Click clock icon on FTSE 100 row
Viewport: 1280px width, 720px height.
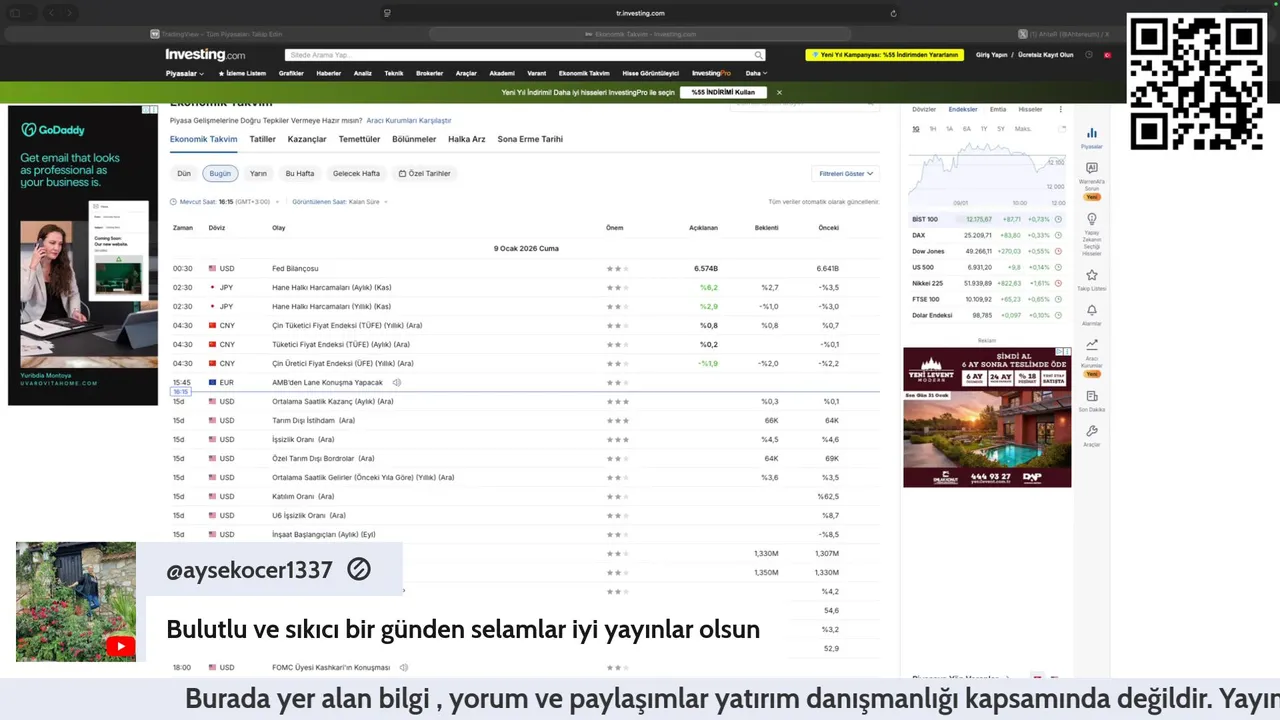point(1058,299)
